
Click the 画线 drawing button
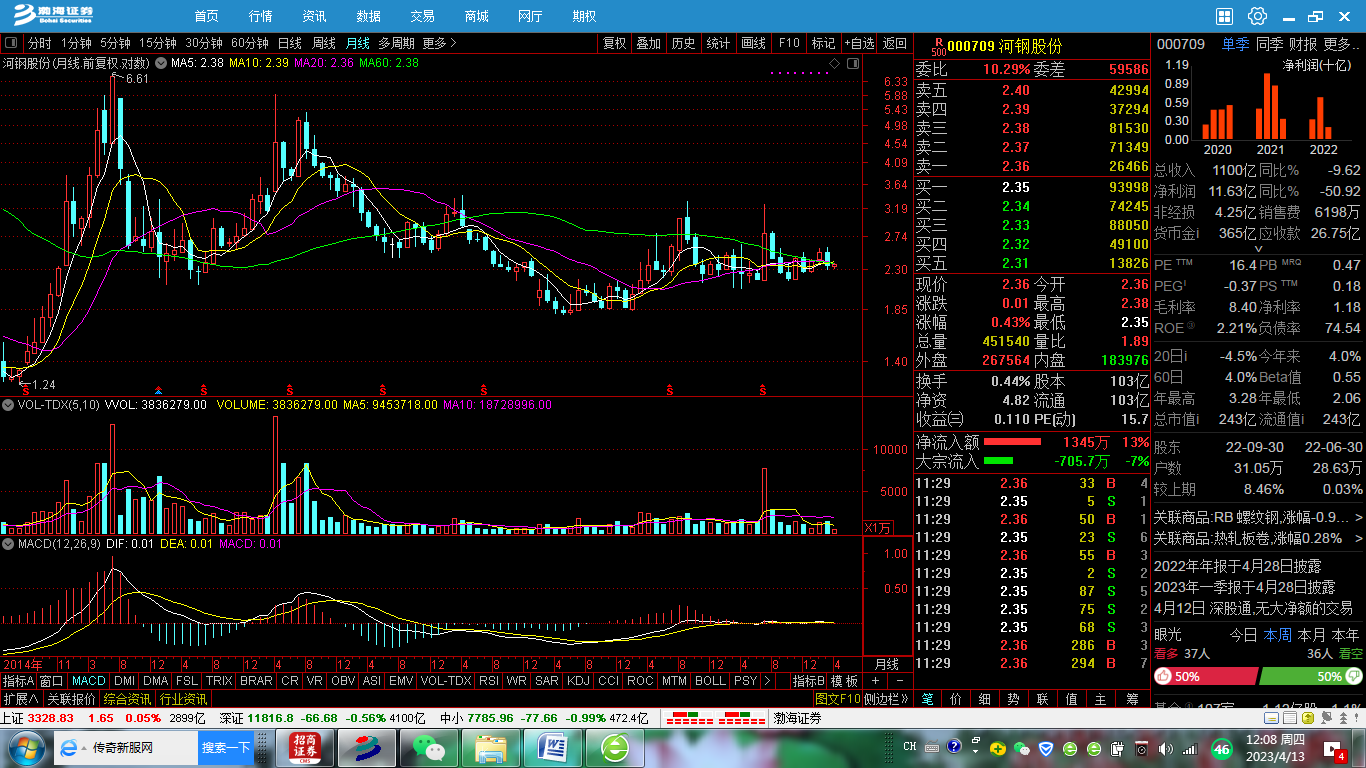click(x=753, y=43)
